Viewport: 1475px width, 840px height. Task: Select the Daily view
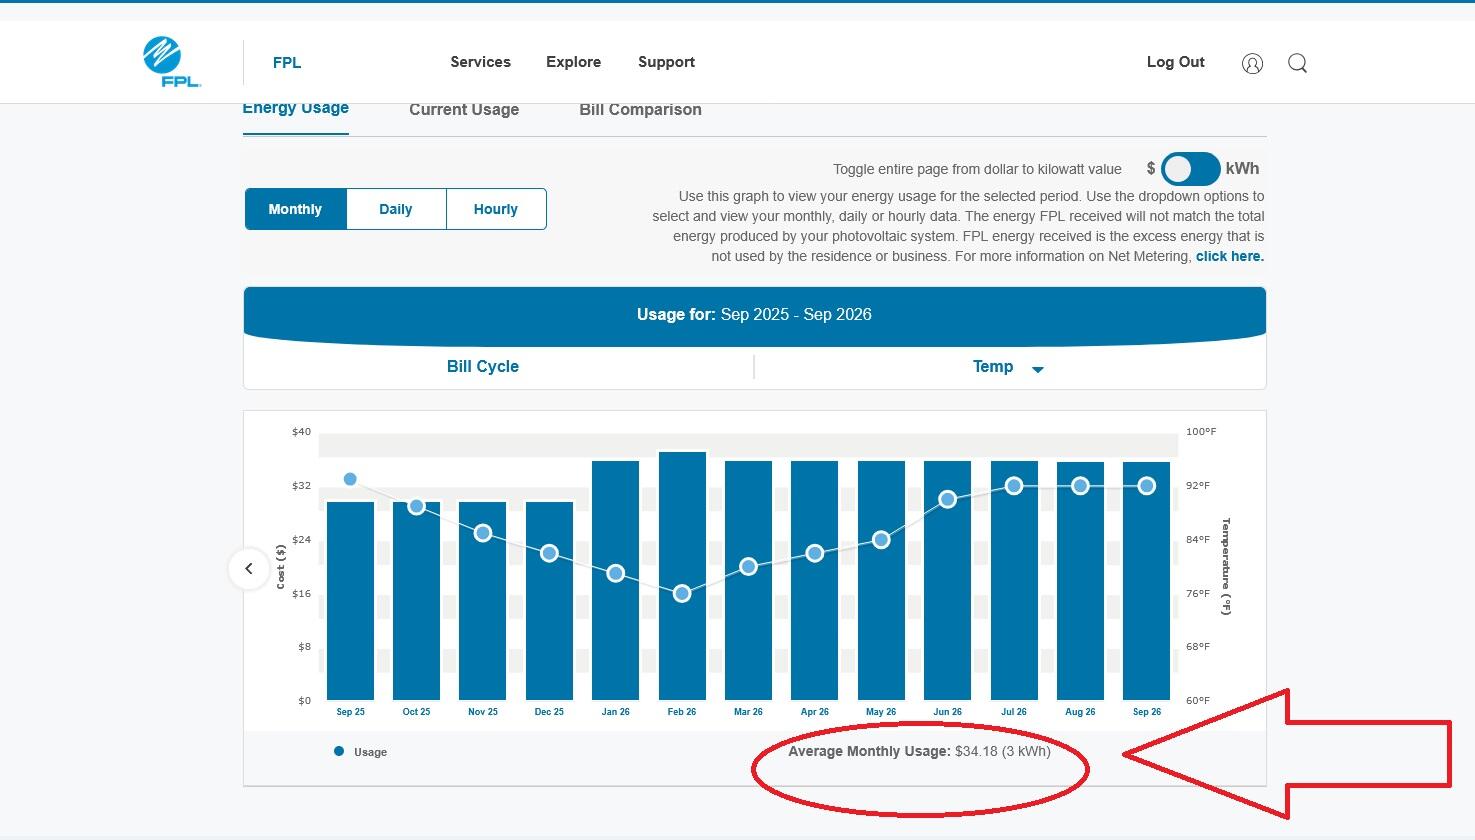coord(396,209)
